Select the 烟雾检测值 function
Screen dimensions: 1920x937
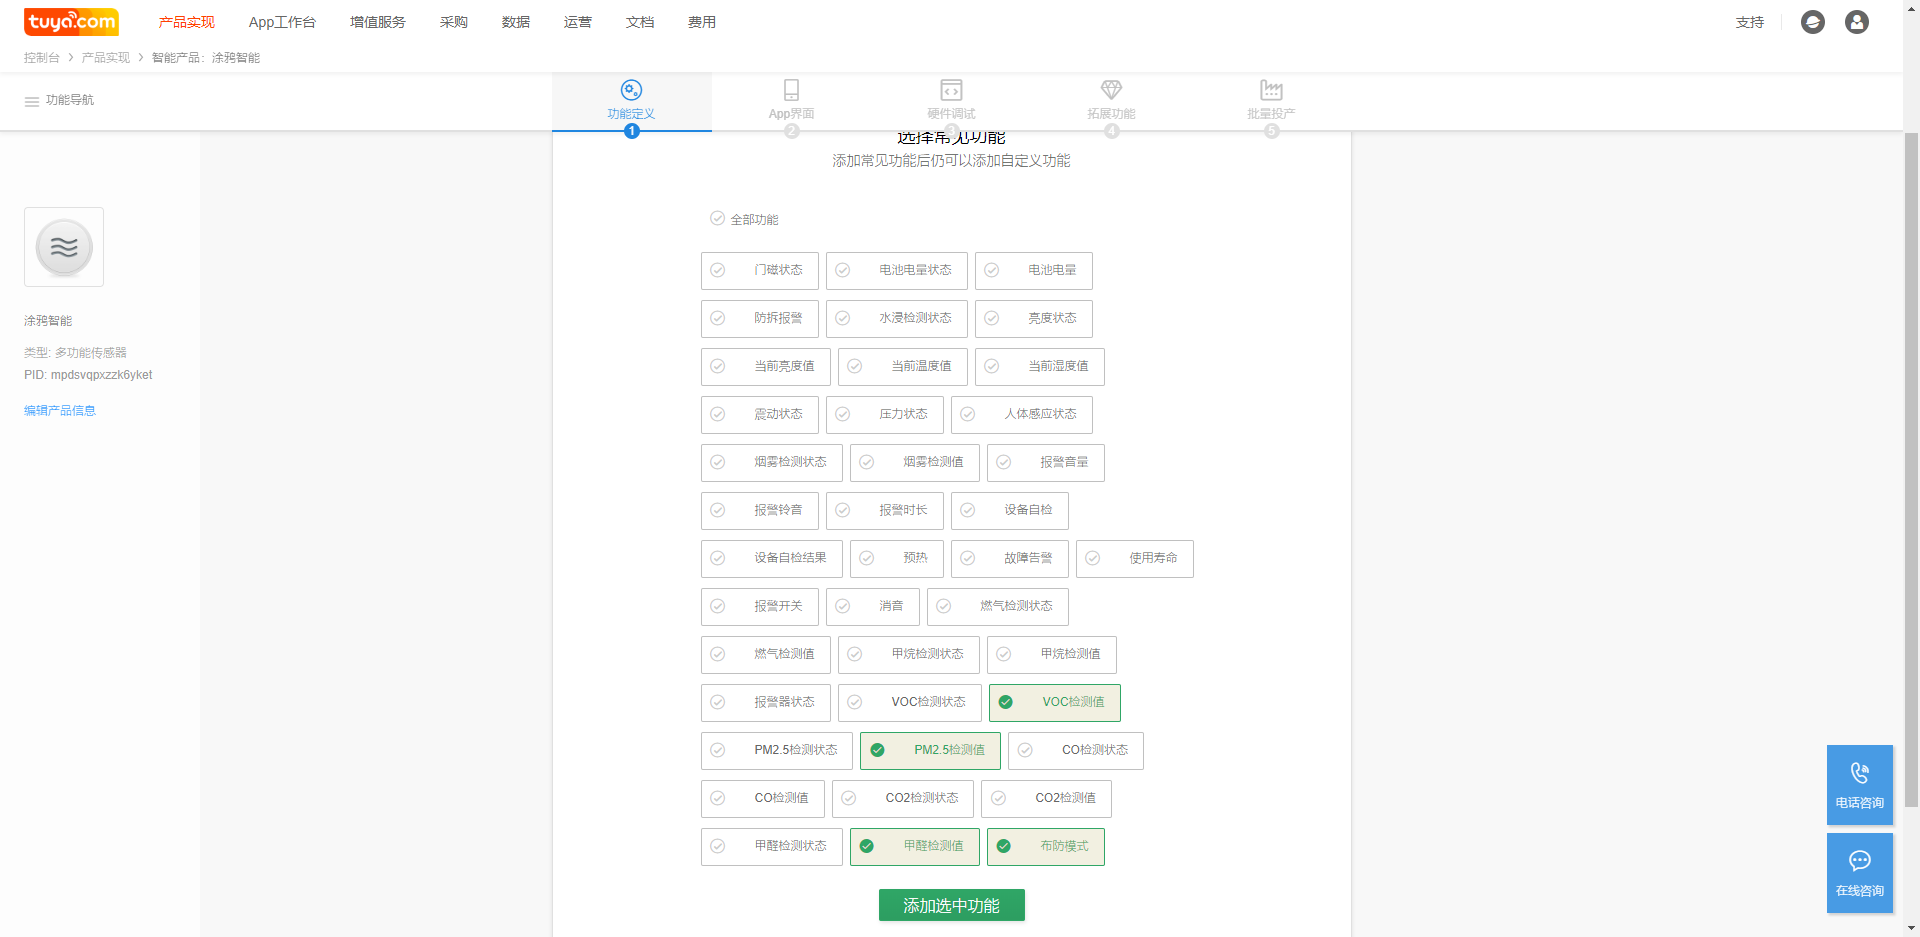(x=915, y=463)
